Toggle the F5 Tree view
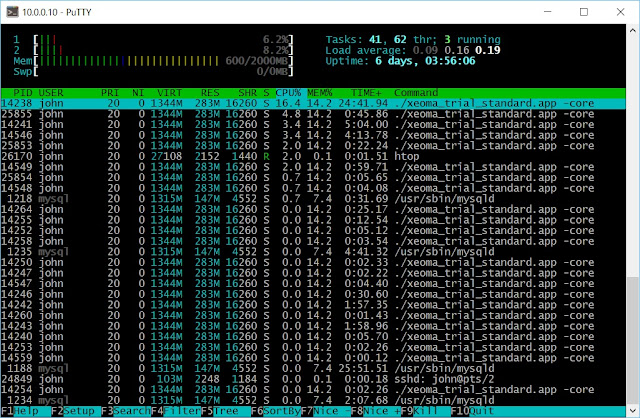Viewport: 640px width, 418px height. pyautogui.click(x=220, y=411)
